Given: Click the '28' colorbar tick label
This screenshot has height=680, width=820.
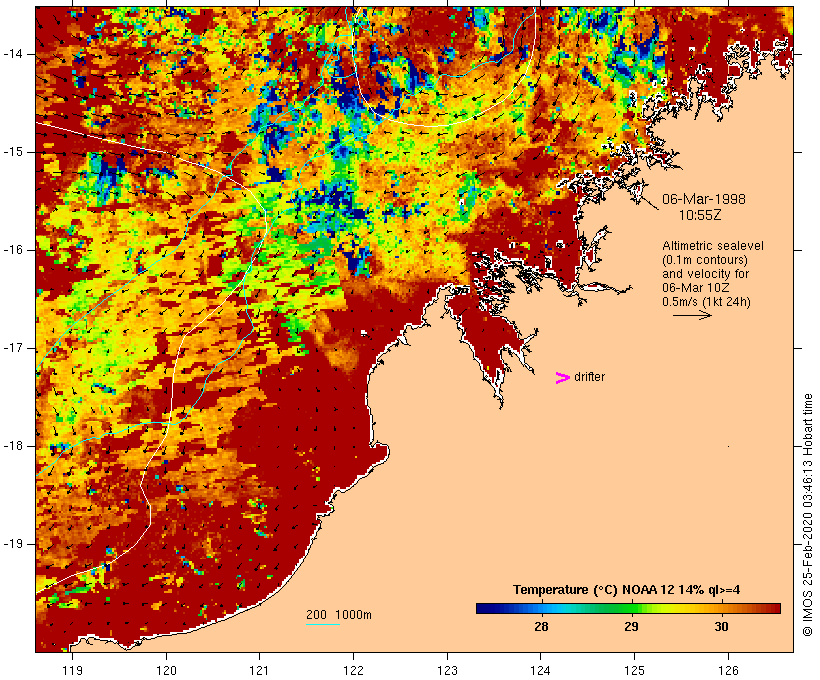Looking at the screenshot, I should pyautogui.click(x=541, y=627).
